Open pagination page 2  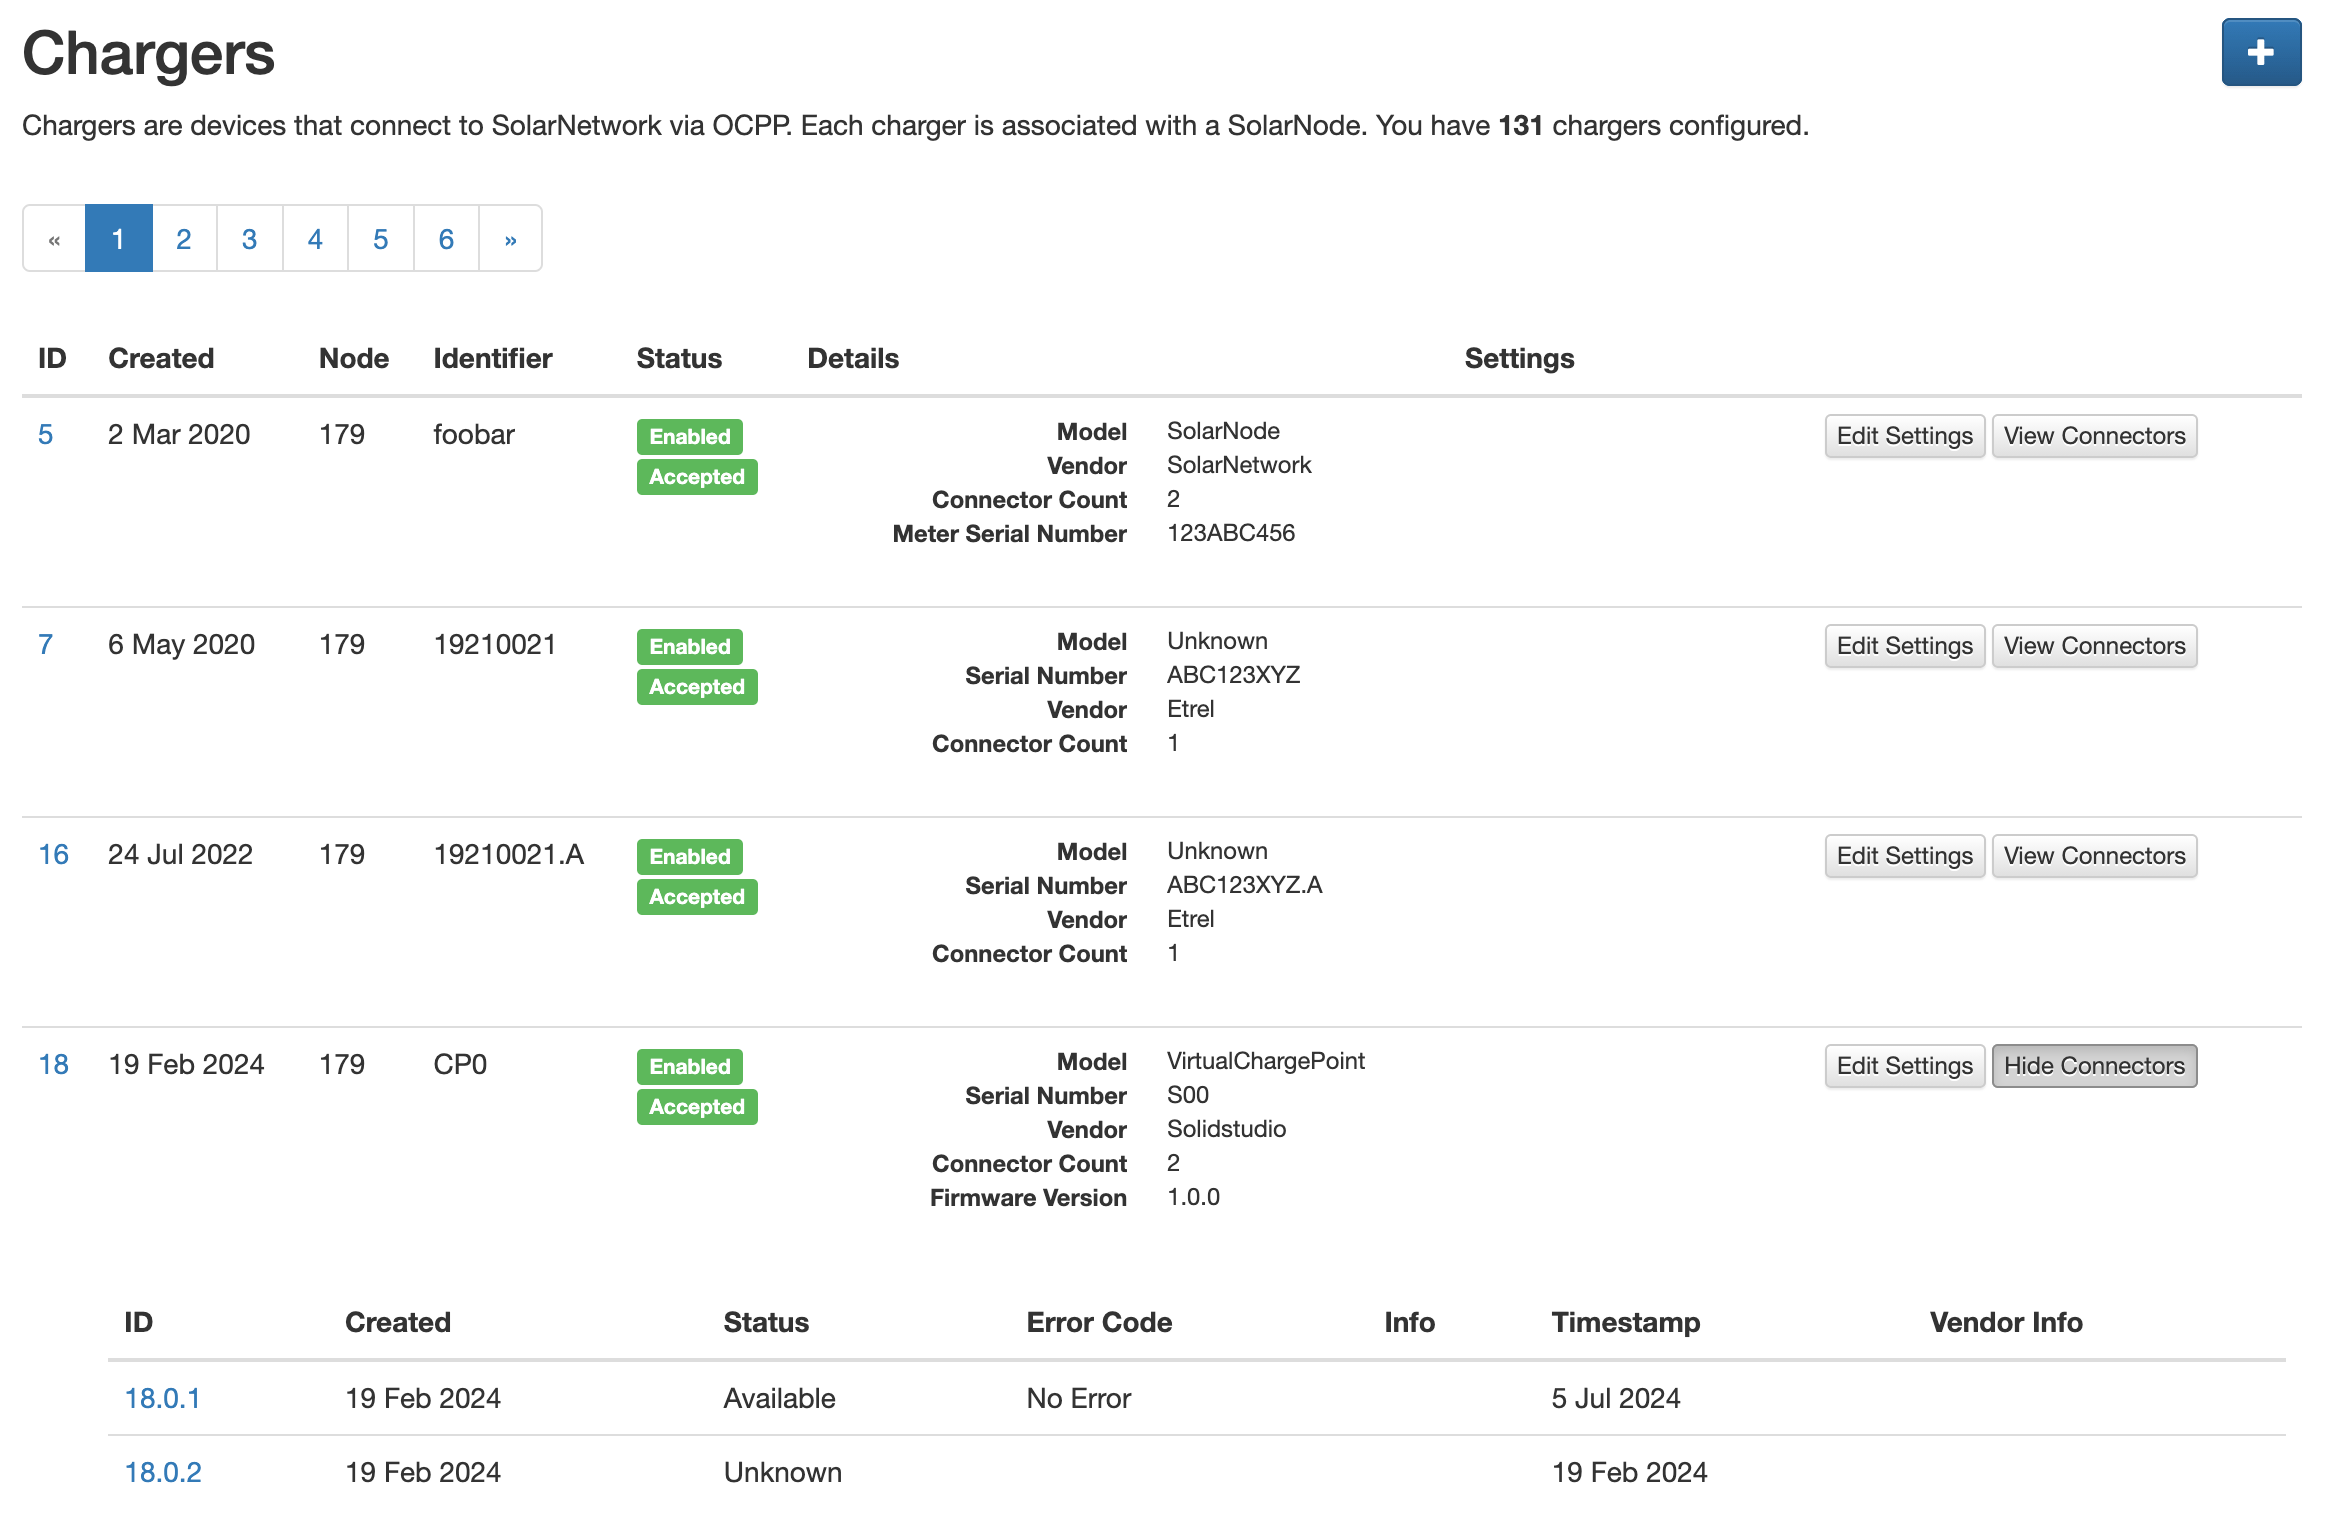pos(184,239)
